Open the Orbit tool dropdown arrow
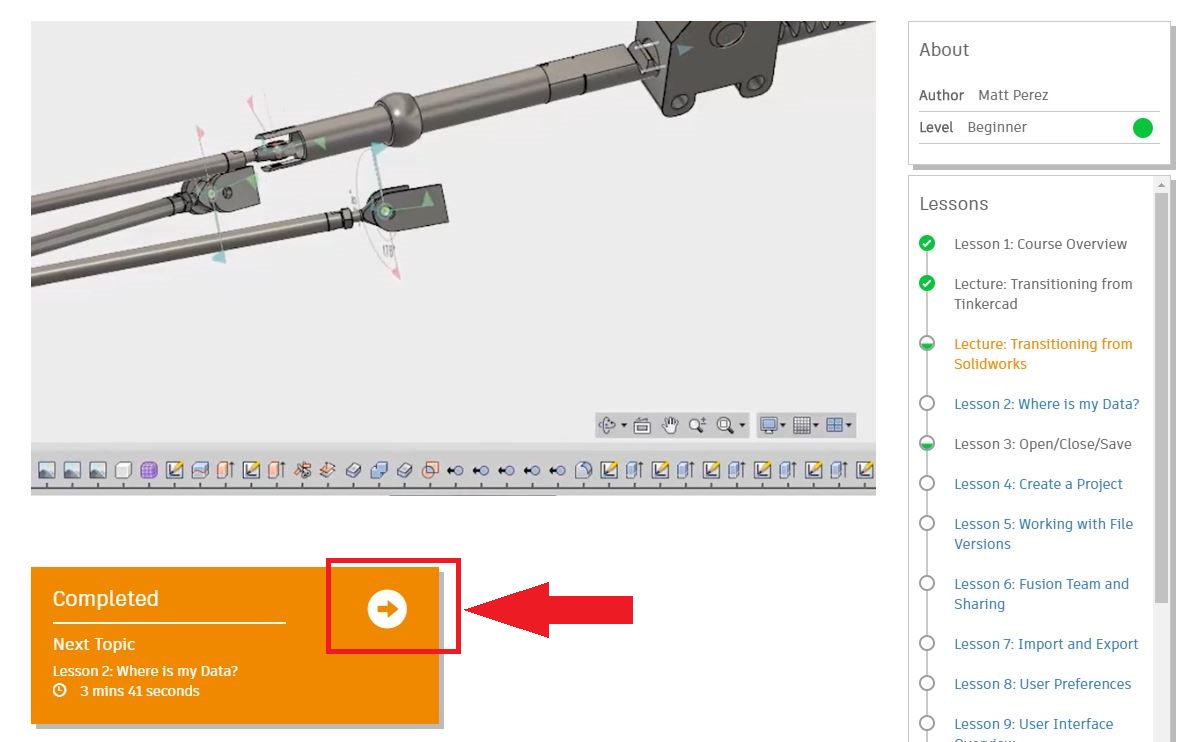 pos(623,425)
